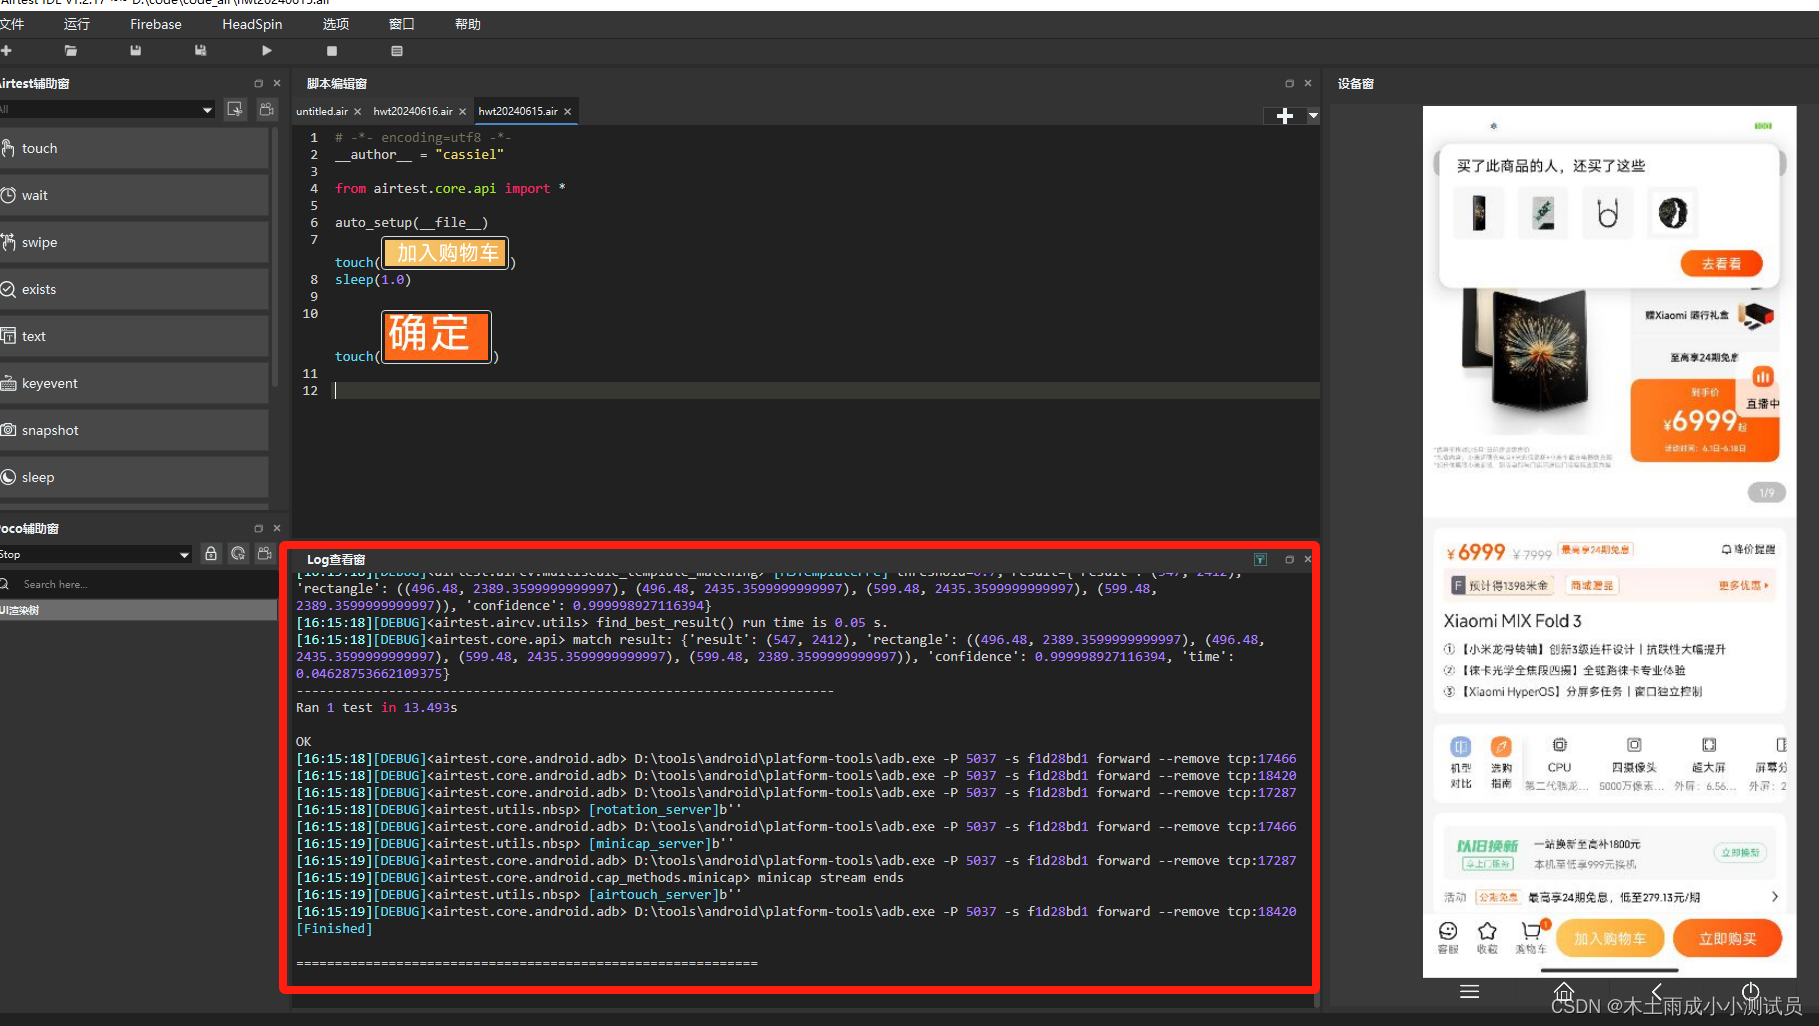Open the HeadSpin menu
This screenshot has height=1026, width=1819.
[252, 24]
